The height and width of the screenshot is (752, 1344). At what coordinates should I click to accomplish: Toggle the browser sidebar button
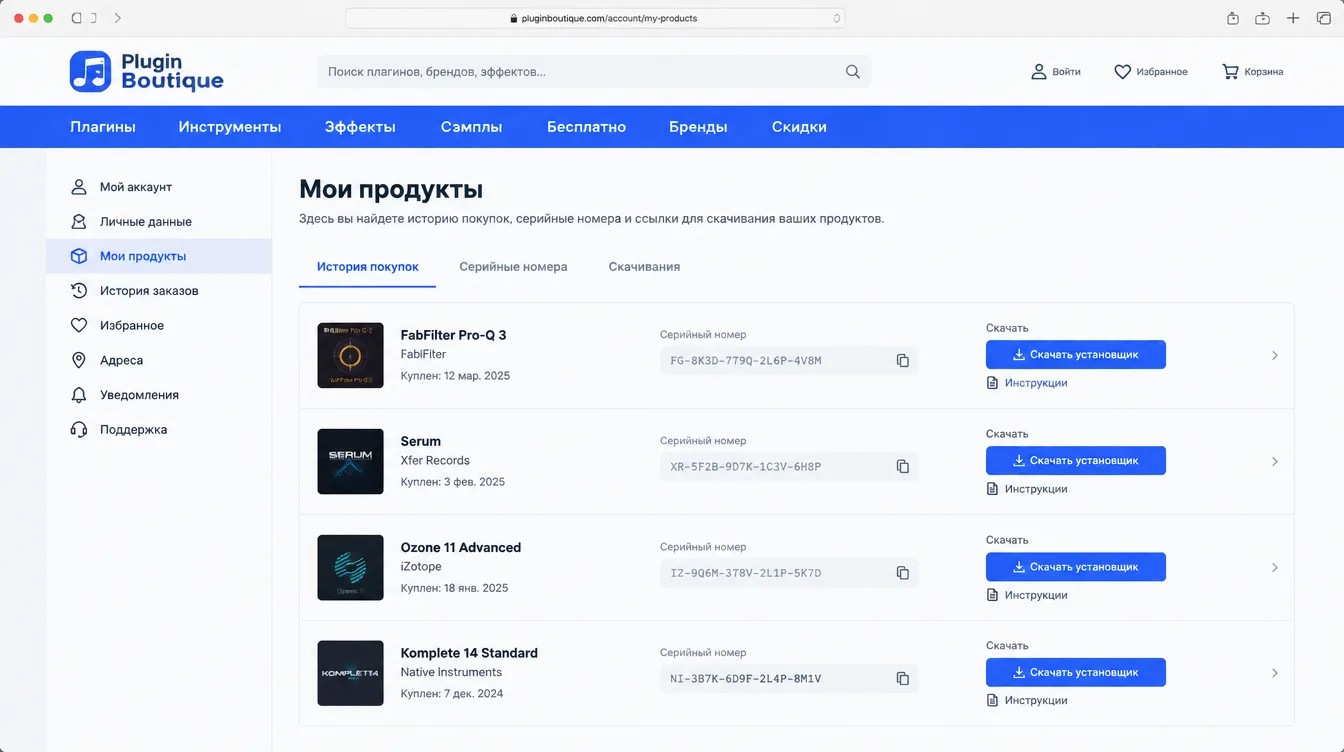tap(78, 18)
